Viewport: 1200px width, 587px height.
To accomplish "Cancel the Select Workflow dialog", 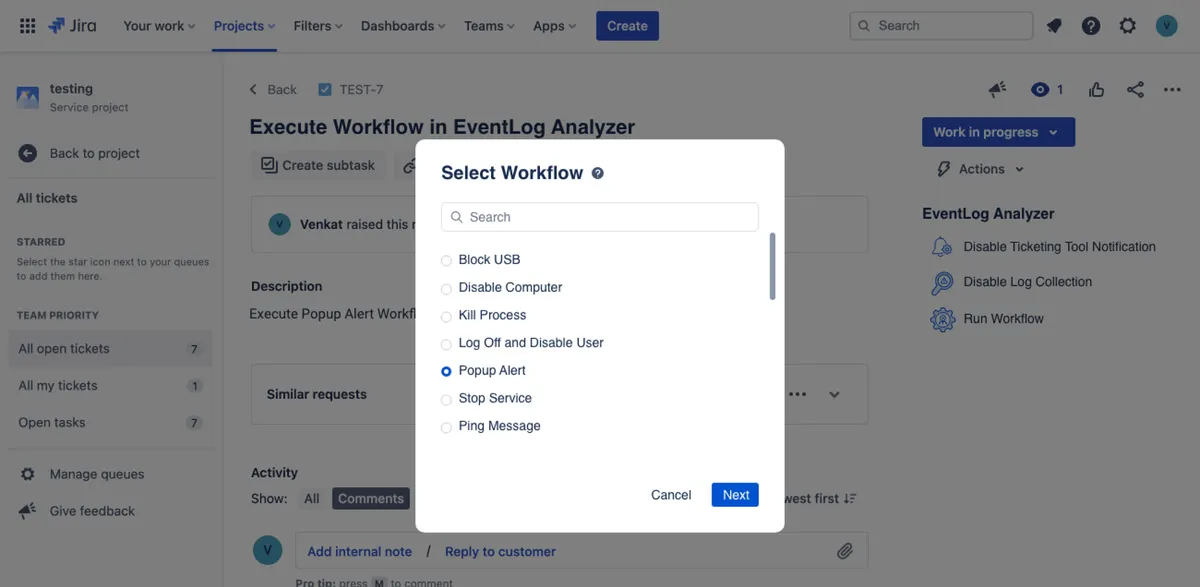I will click(671, 495).
